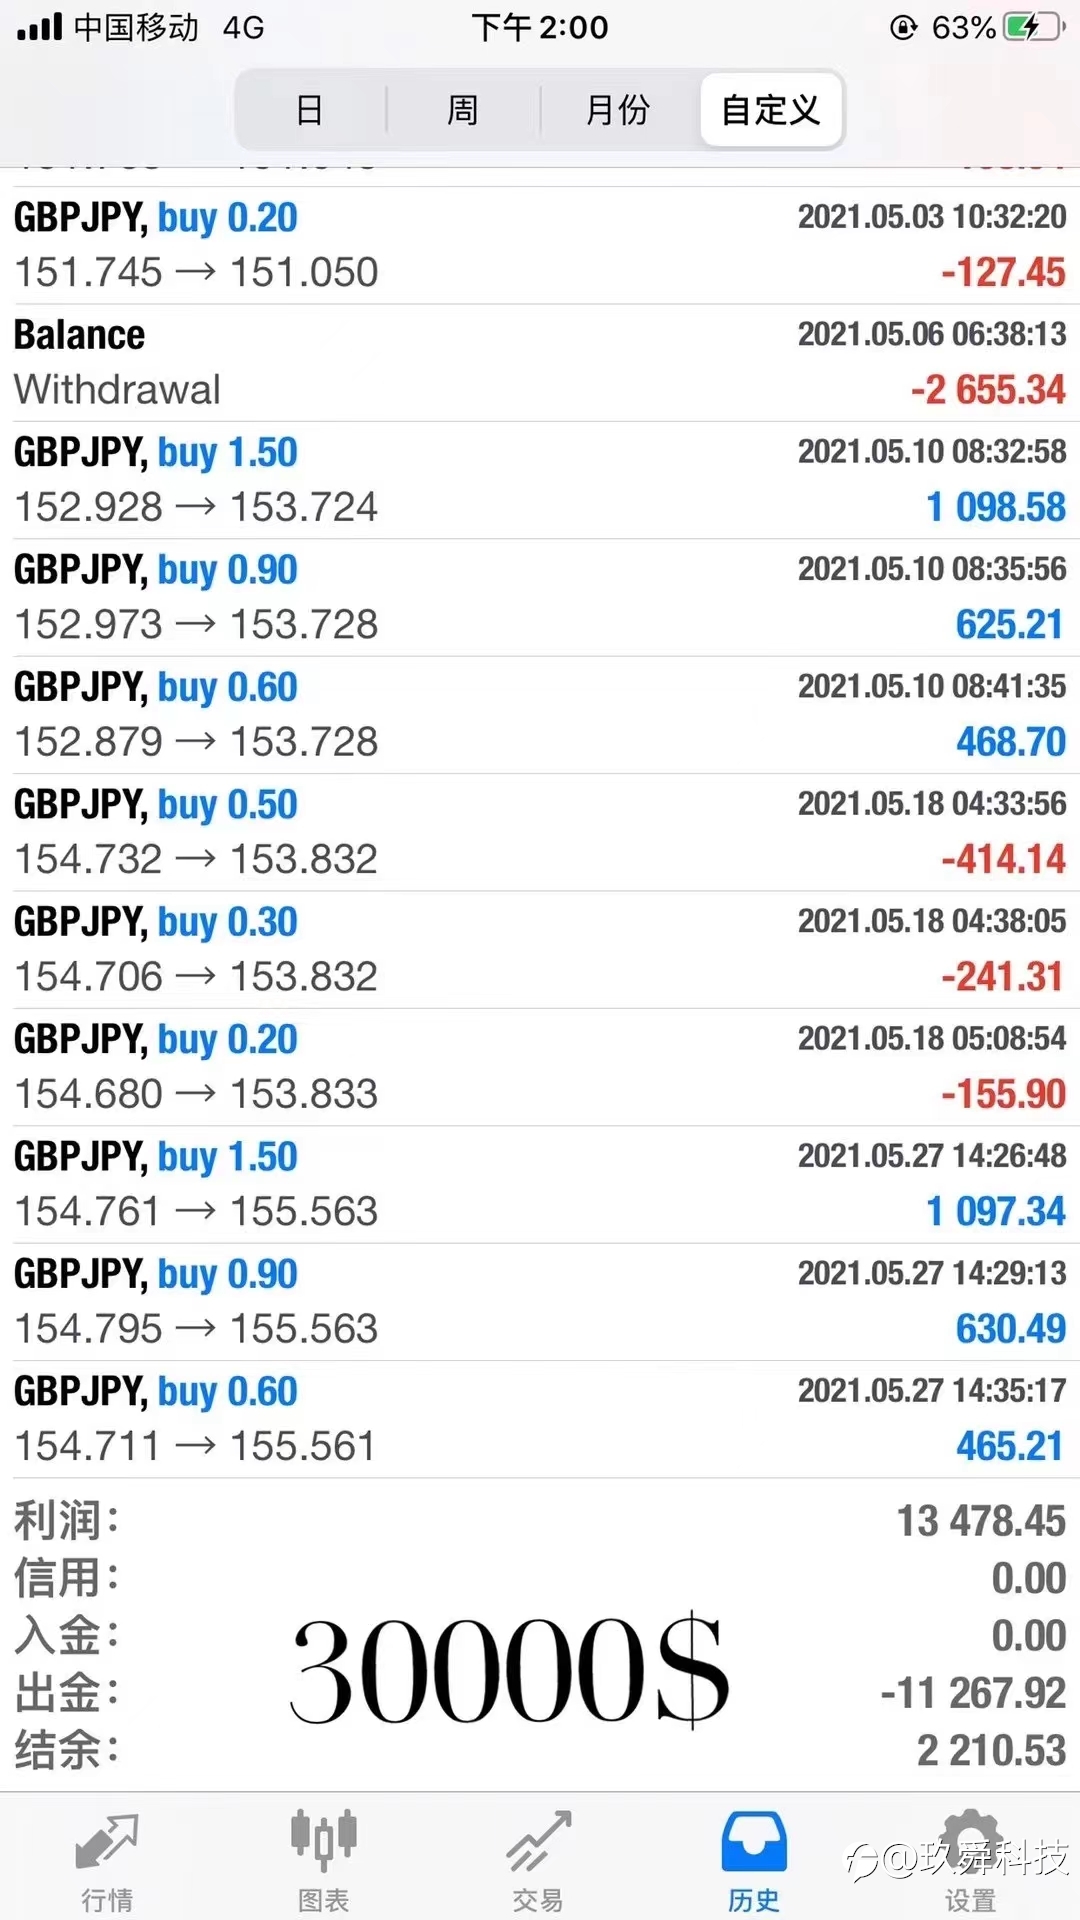
Task: Select the 自定义 custom period segment
Action: point(770,109)
